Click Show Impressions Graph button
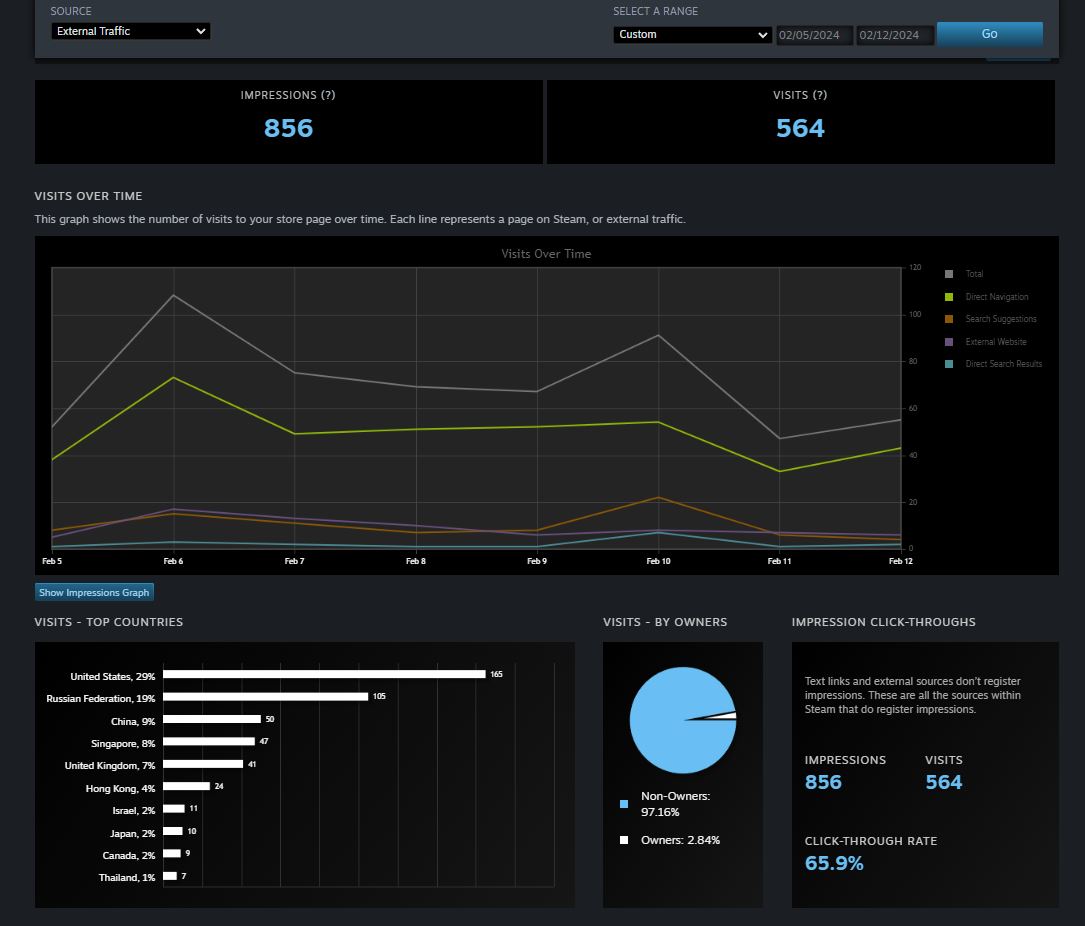This screenshot has width=1085, height=926. [x=94, y=592]
